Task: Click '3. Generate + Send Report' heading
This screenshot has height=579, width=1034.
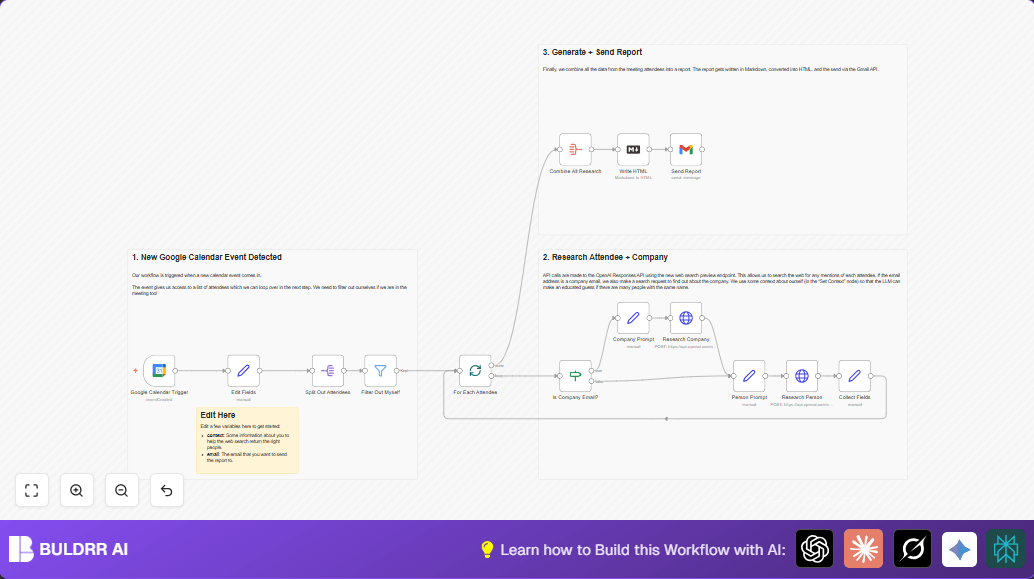Action: [x=592, y=52]
